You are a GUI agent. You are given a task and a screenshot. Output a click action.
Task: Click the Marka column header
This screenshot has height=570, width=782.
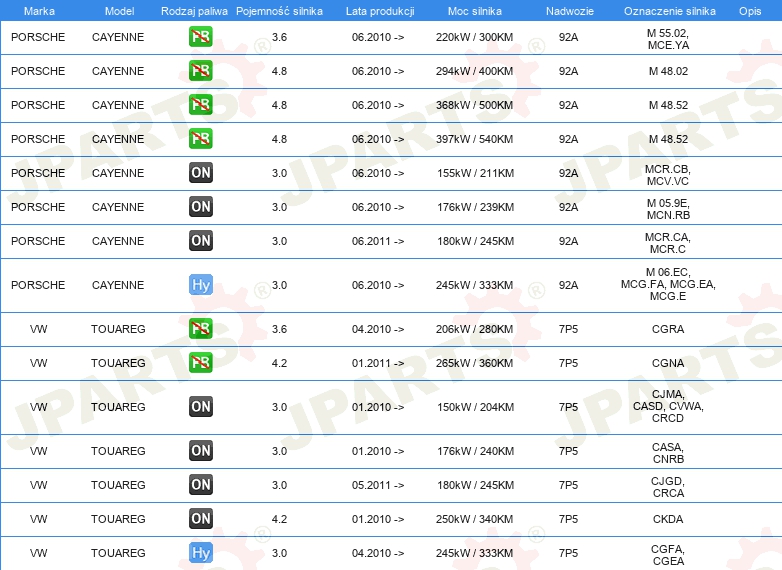coord(39,11)
